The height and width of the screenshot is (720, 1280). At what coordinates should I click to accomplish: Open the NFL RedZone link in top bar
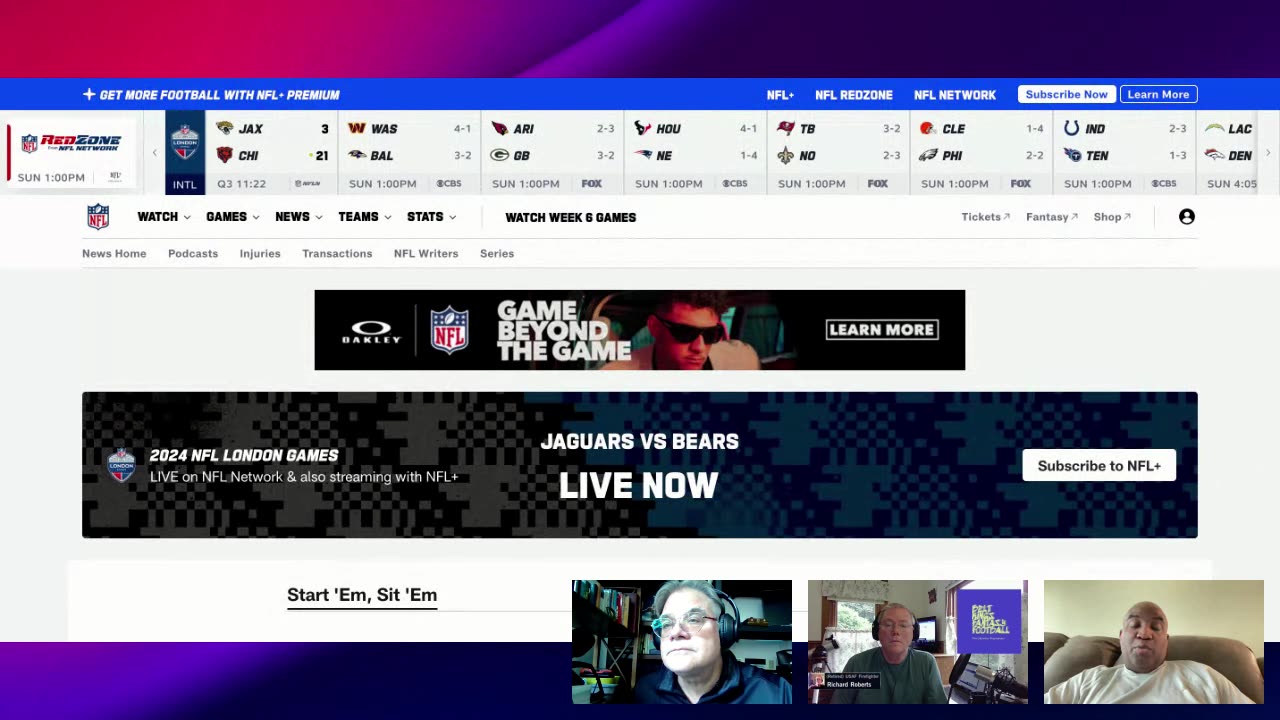854,95
